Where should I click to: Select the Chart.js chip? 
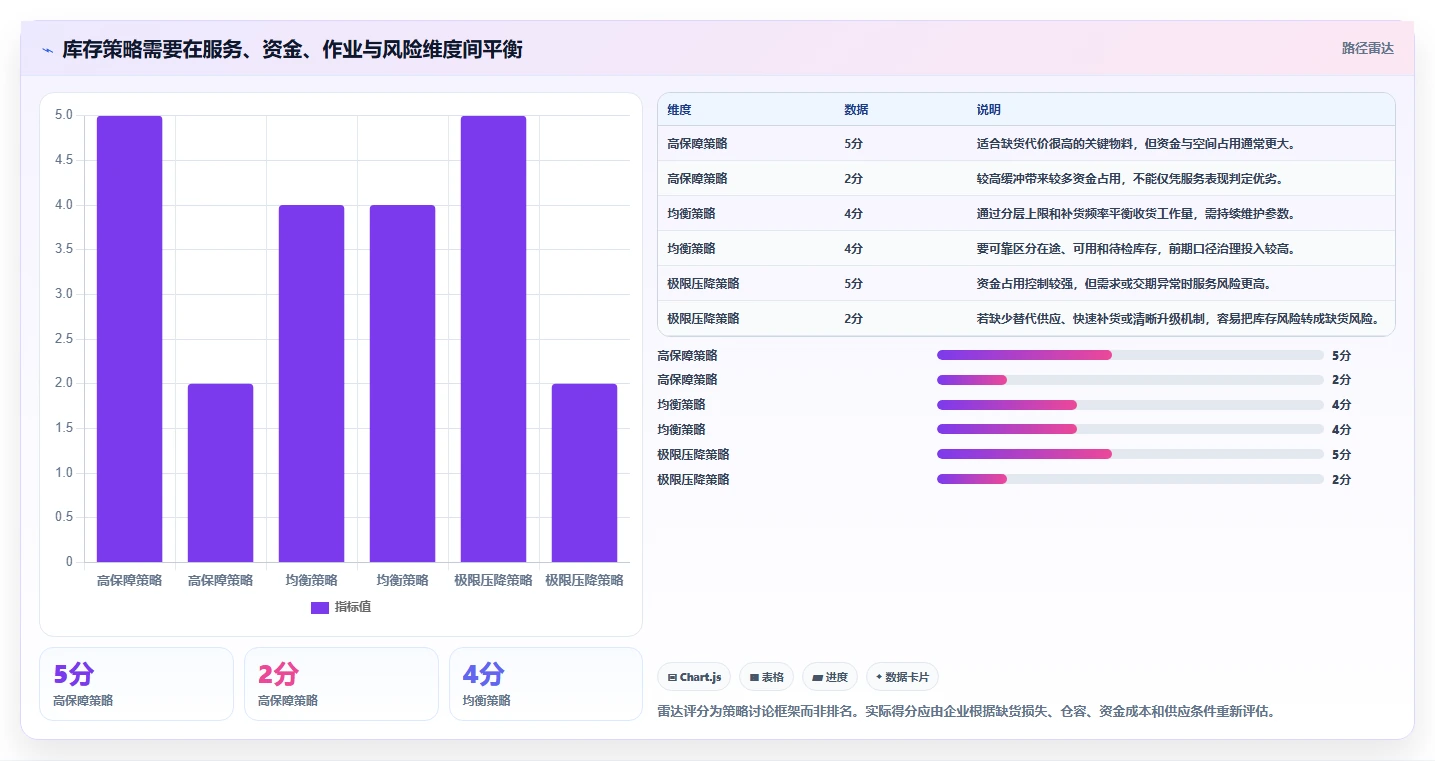[694, 677]
